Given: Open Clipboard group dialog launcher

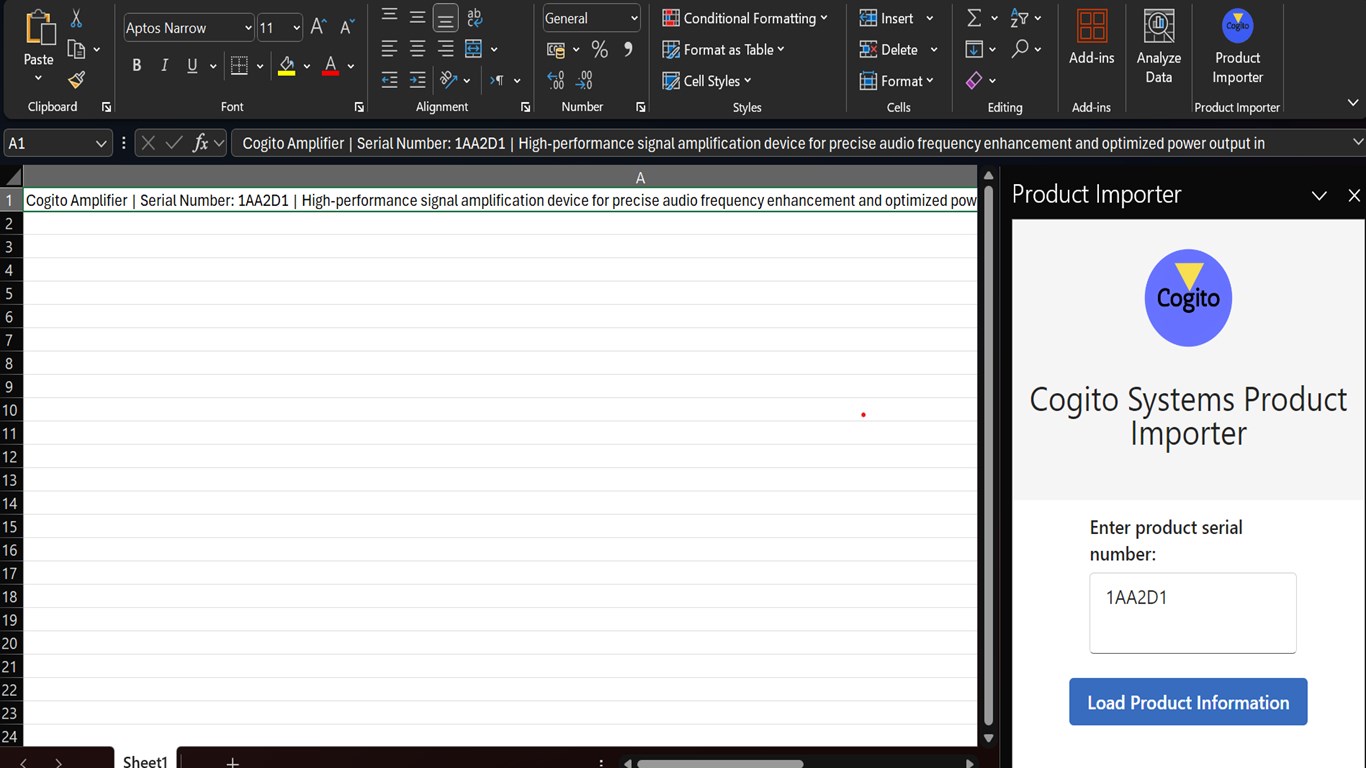Looking at the screenshot, I should click(106, 107).
